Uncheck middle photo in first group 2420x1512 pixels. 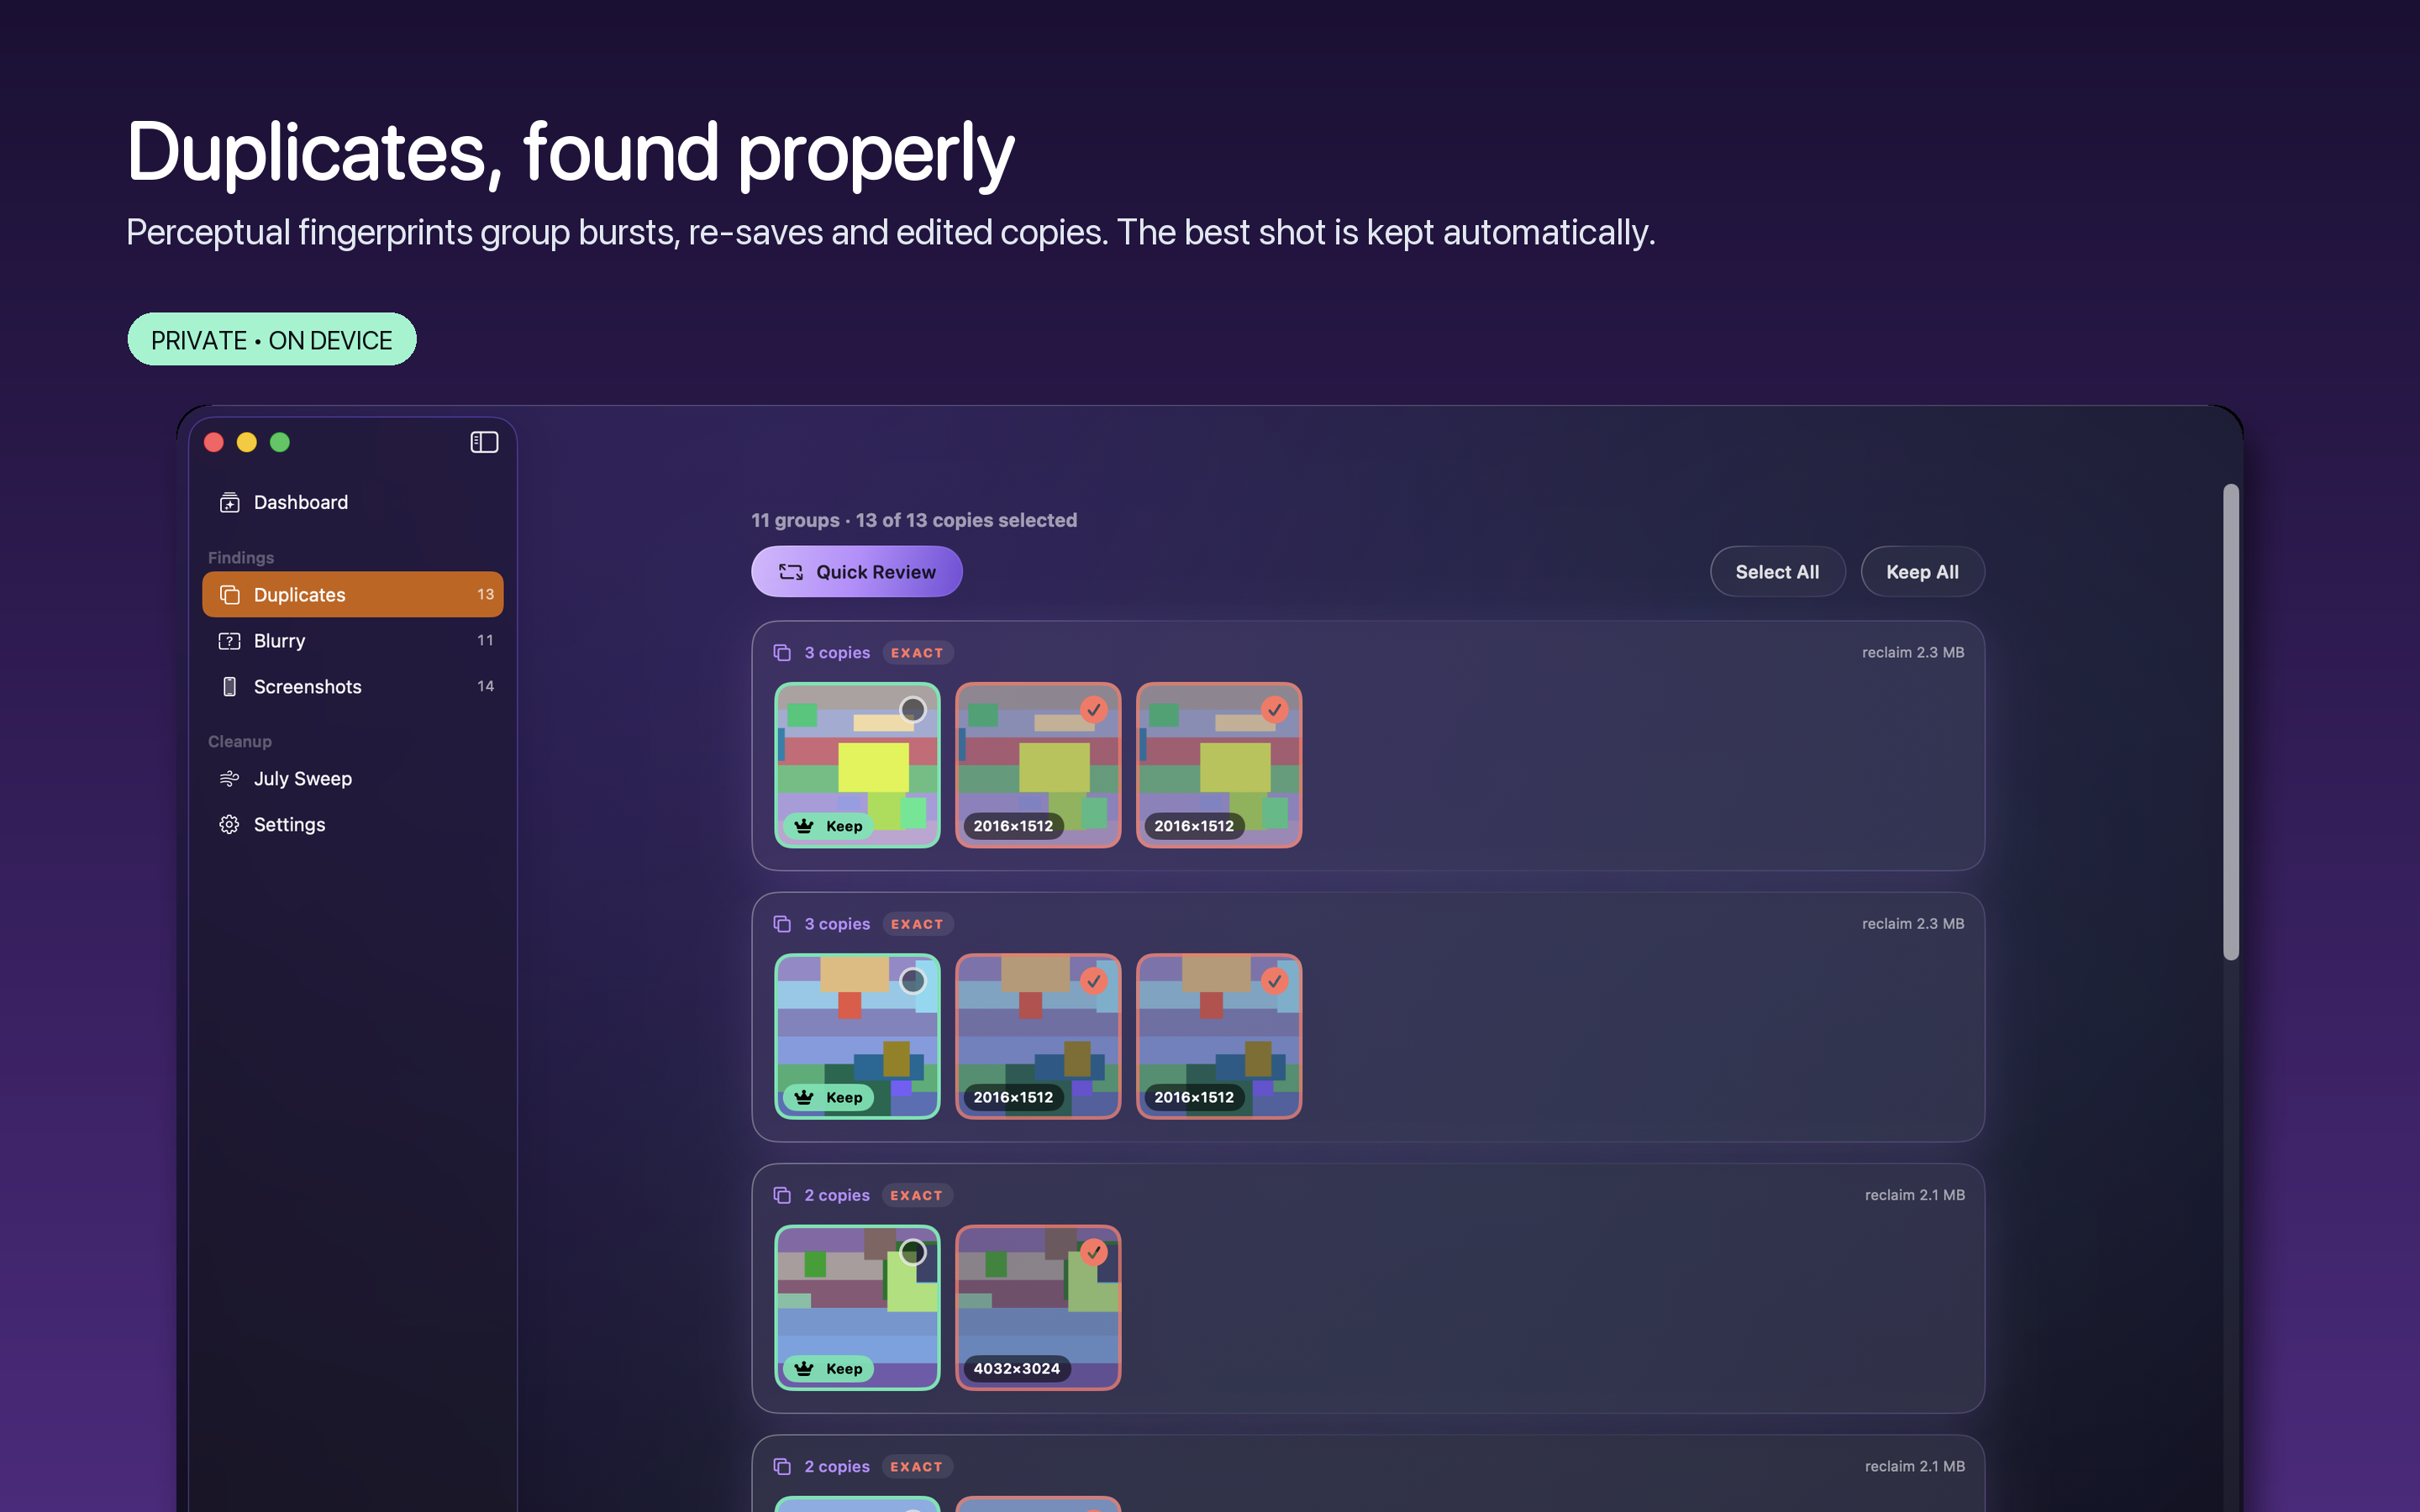point(1093,709)
